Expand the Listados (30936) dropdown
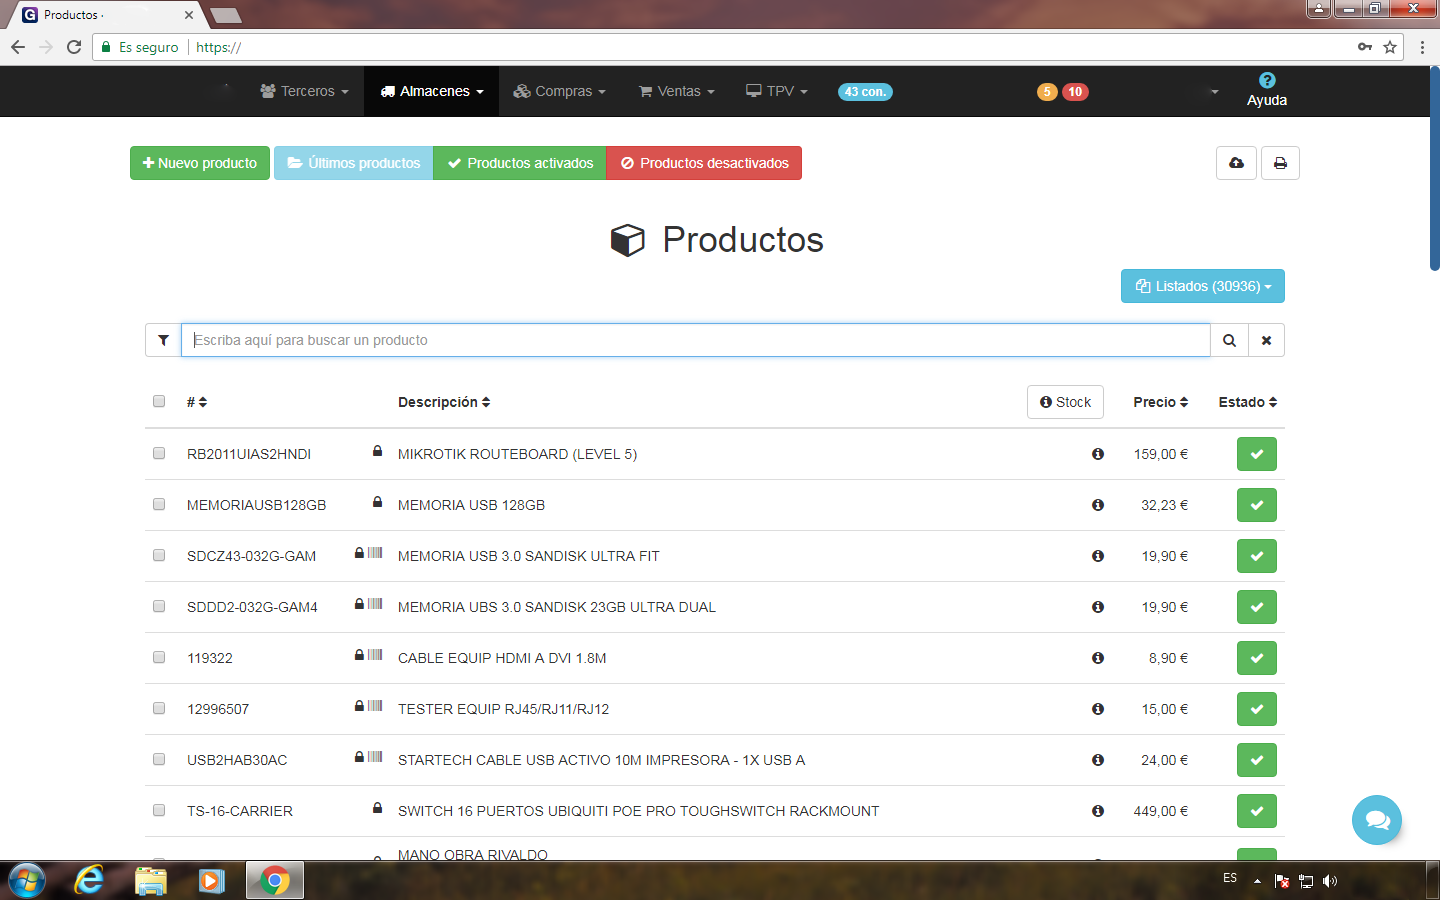 (x=1202, y=286)
